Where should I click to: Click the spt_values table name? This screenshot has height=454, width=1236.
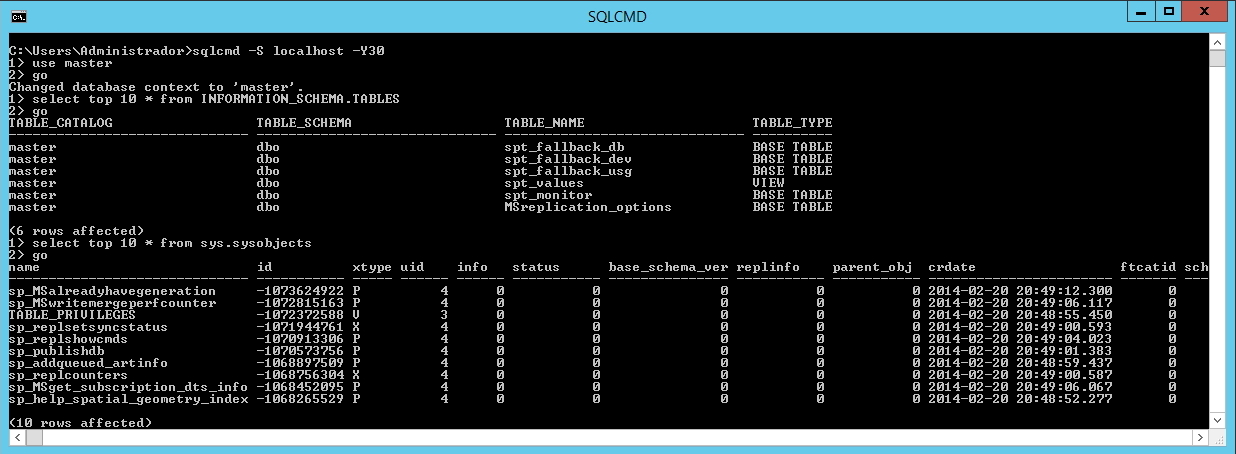pos(545,183)
